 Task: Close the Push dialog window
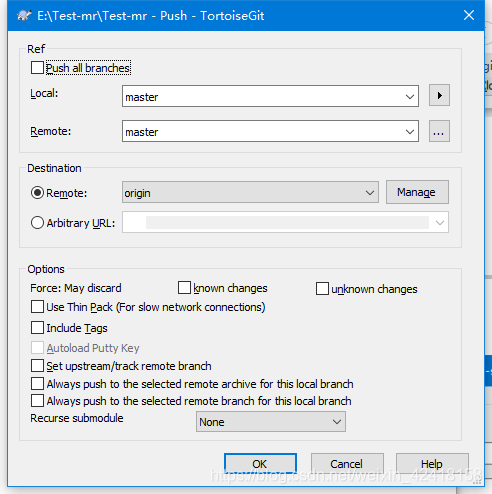click(469, 15)
